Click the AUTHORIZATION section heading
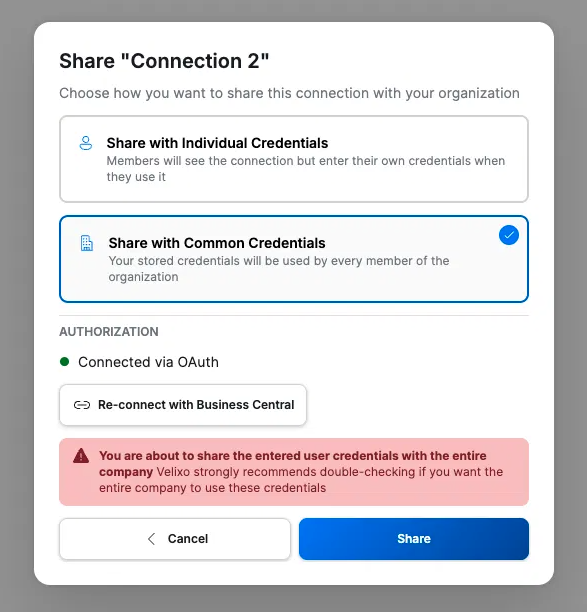 [109, 332]
